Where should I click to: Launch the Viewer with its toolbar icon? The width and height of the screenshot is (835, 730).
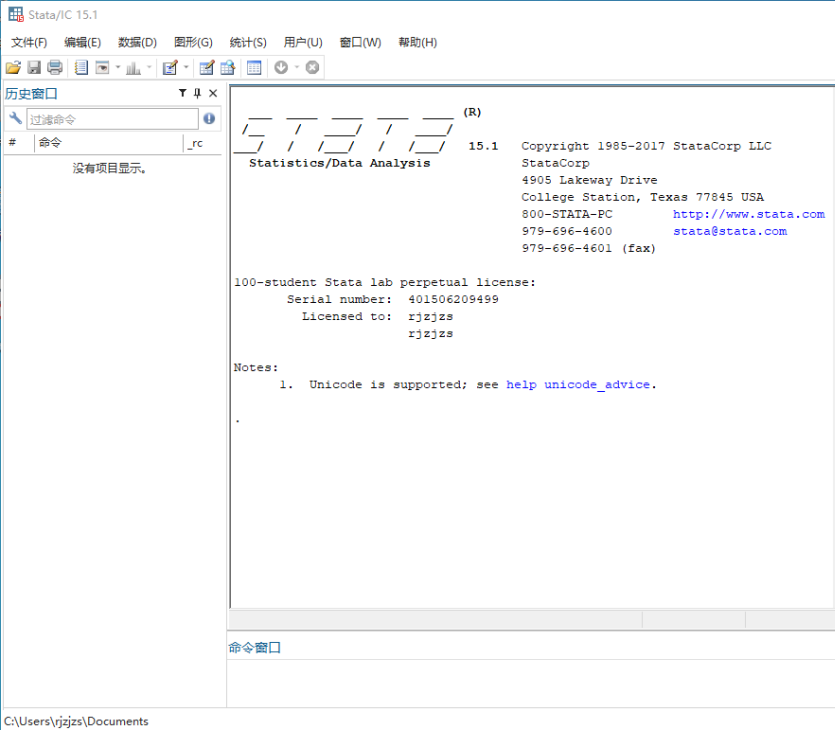click(103, 67)
